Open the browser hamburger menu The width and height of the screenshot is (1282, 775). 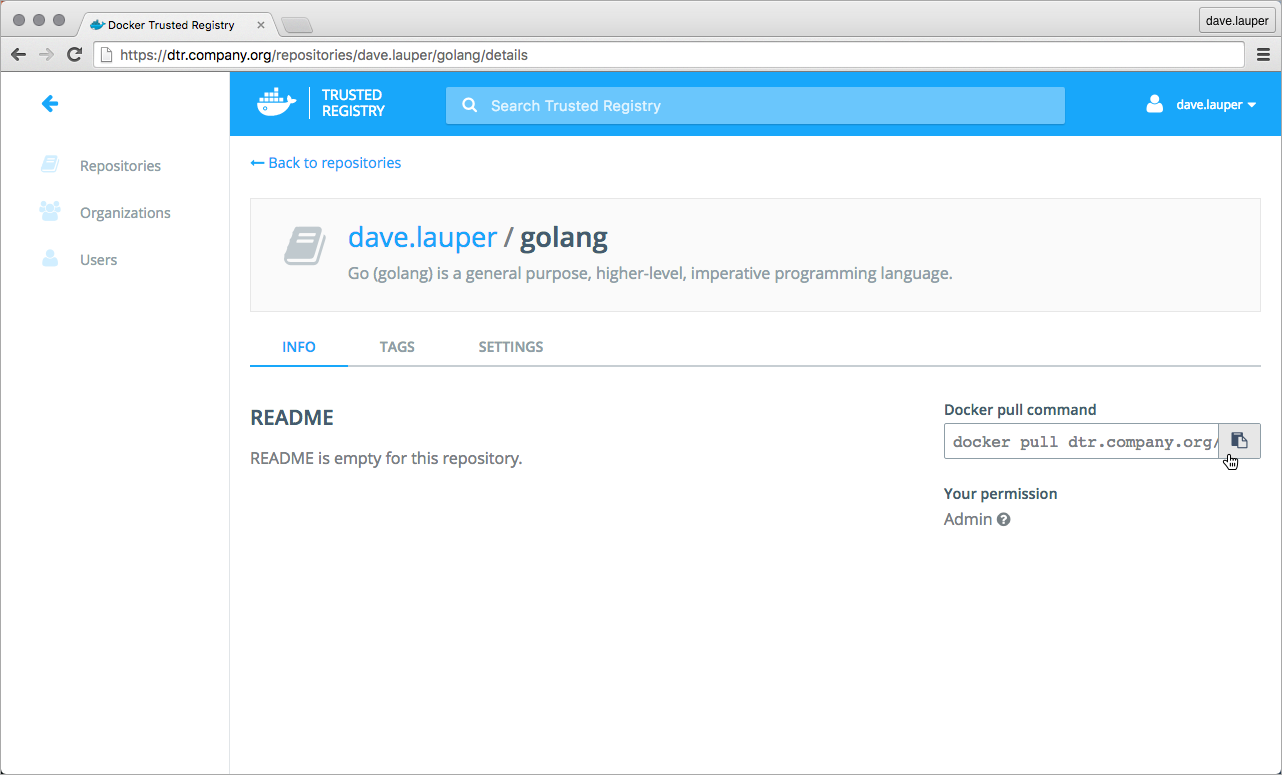coord(1263,55)
